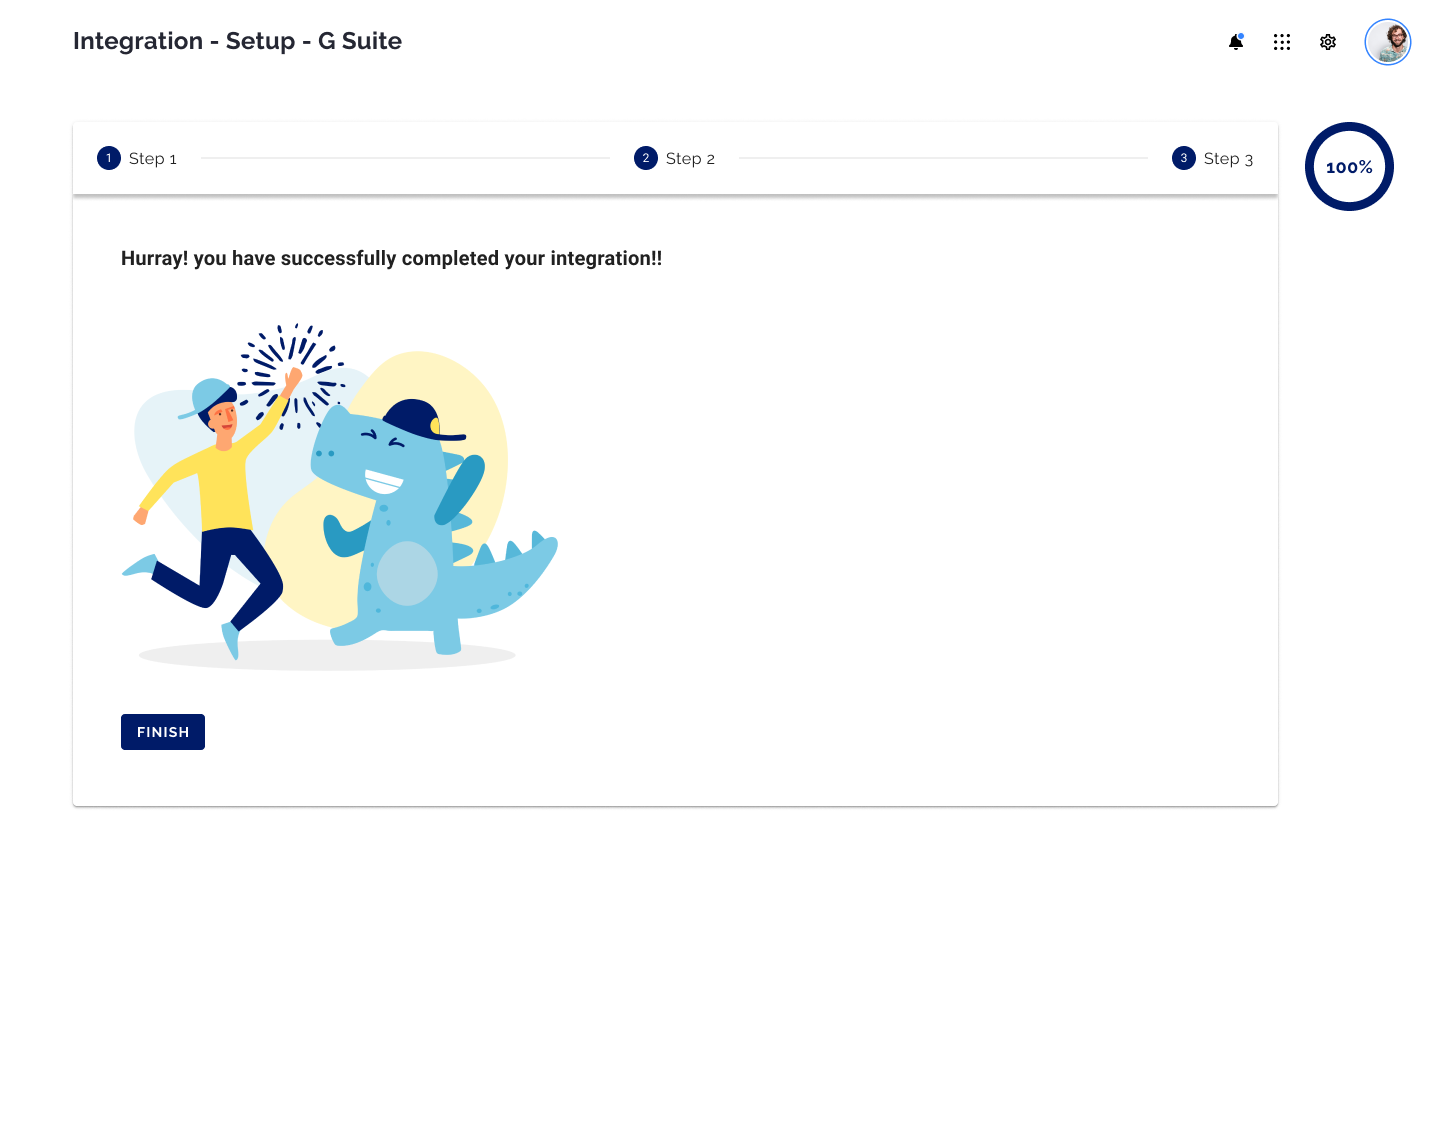Click the 100% progress ring

pyautogui.click(x=1349, y=167)
